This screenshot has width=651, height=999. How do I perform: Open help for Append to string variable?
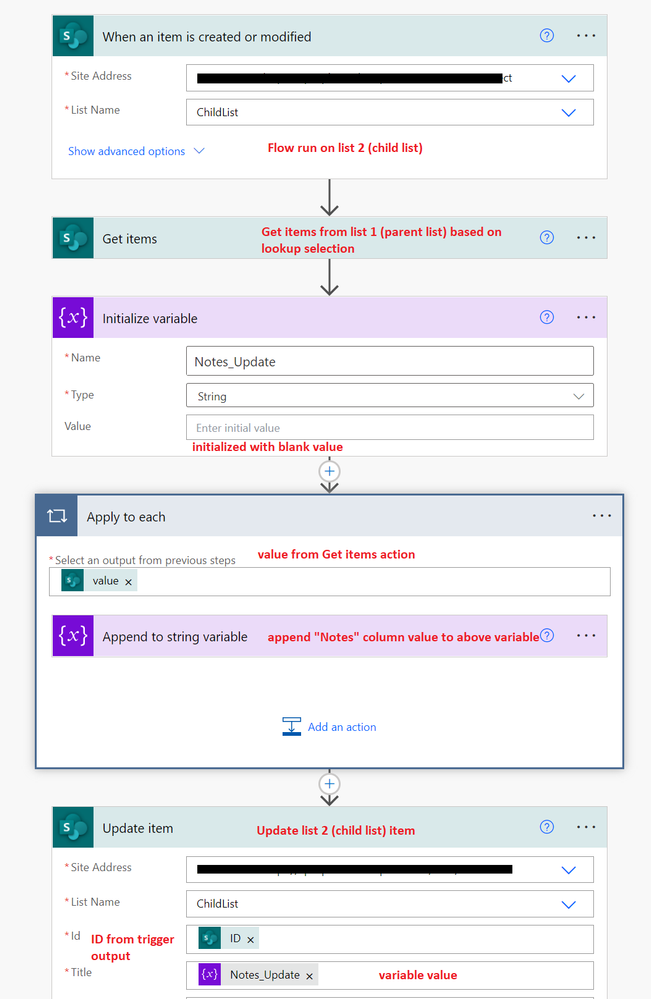click(x=547, y=635)
